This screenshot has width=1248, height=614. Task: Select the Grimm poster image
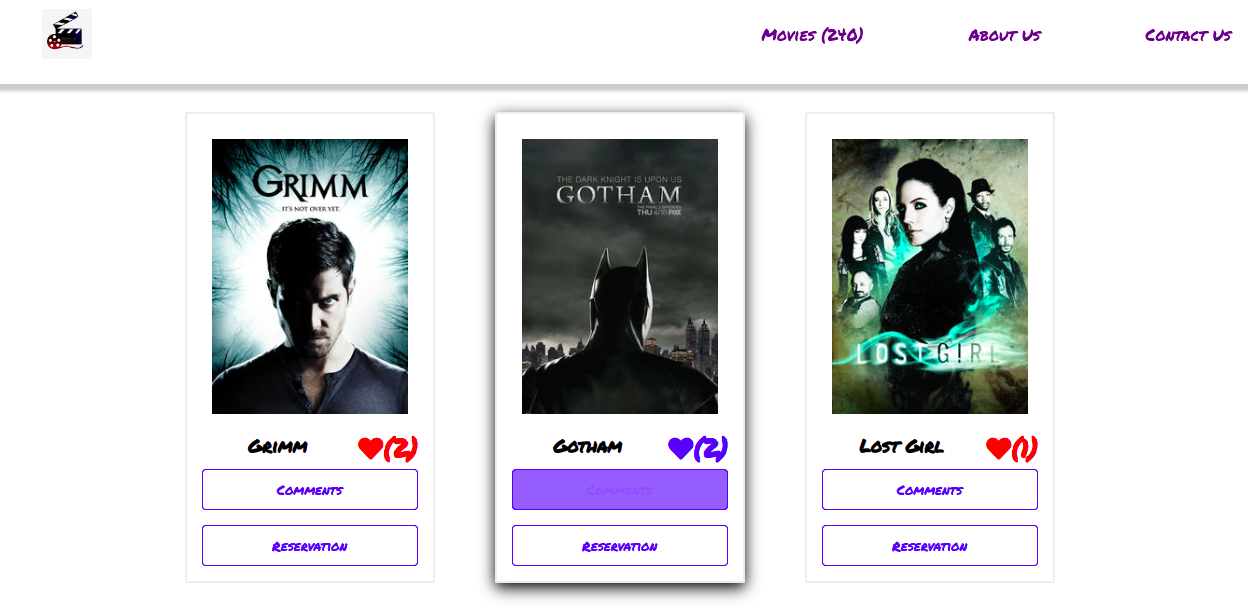310,276
